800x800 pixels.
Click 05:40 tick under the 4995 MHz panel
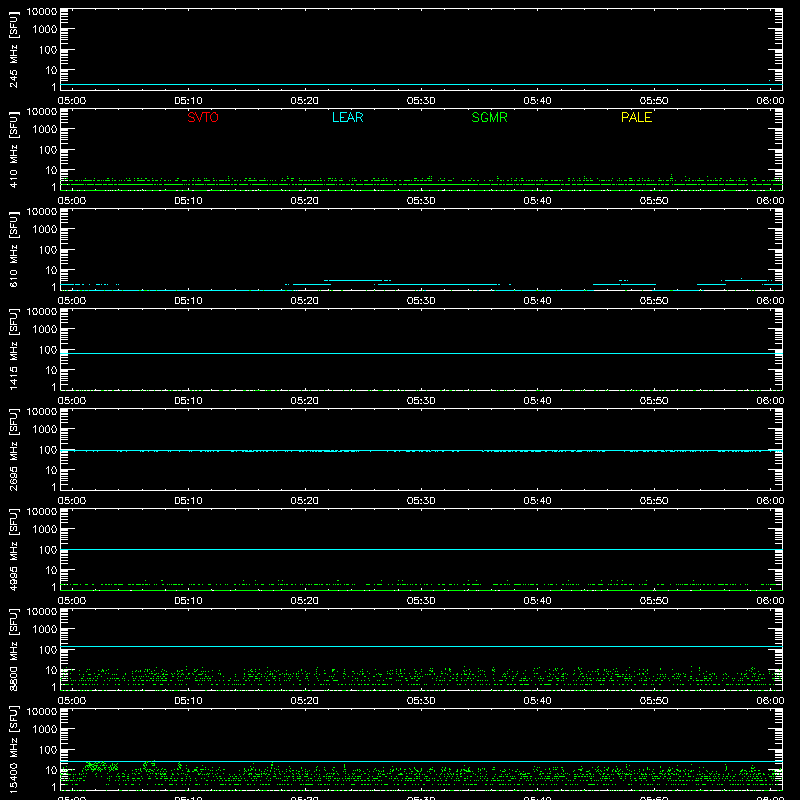coord(537,601)
